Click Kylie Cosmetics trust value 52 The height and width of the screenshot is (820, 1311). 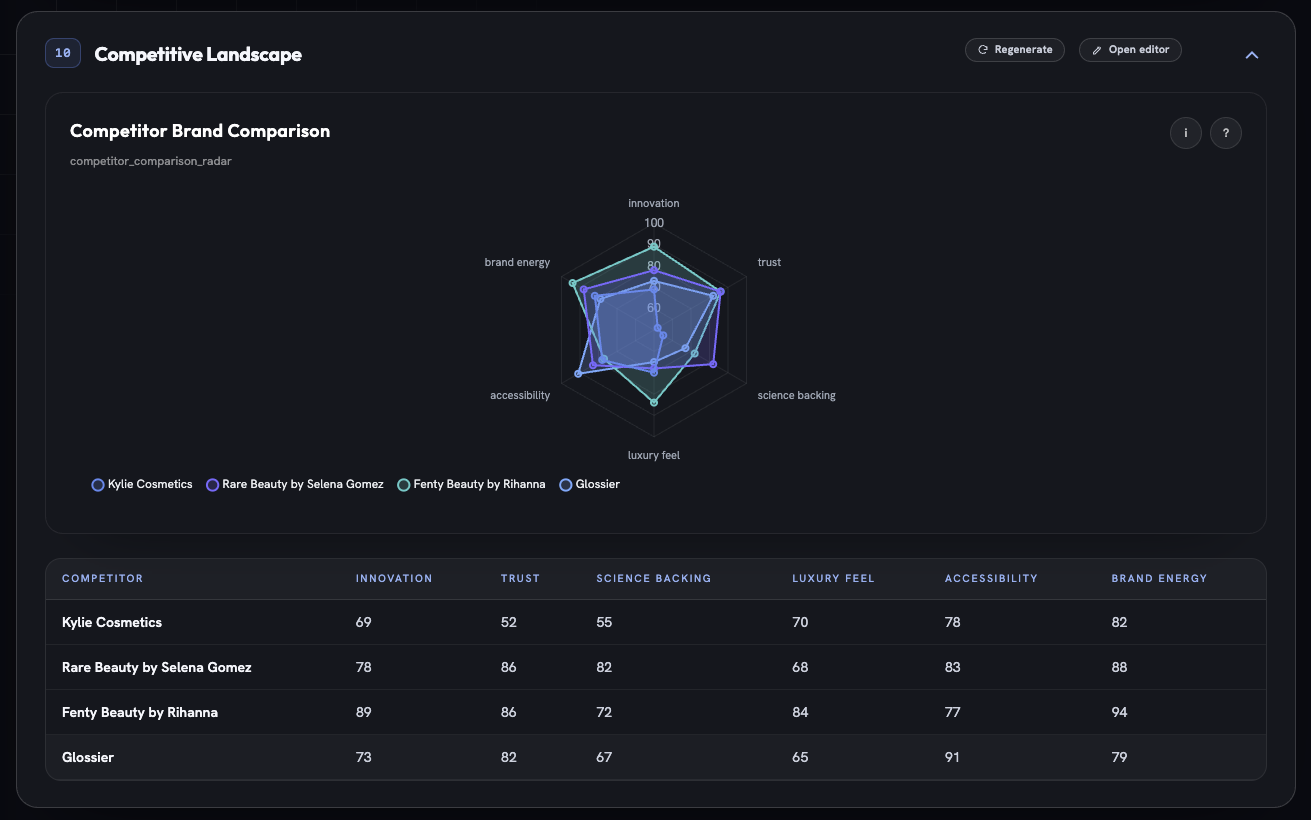pos(509,622)
